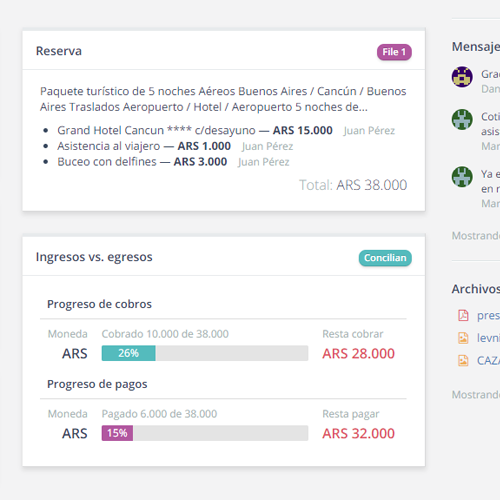Click the red PDF file icon
This screenshot has width=500, height=500.
[463, 315]
